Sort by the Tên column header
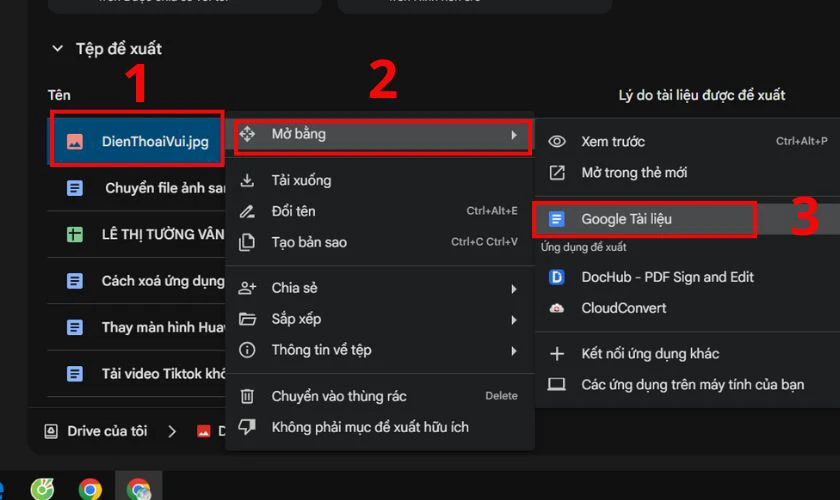The height and width of the screenshot is (500, 840). pos(59,95)
